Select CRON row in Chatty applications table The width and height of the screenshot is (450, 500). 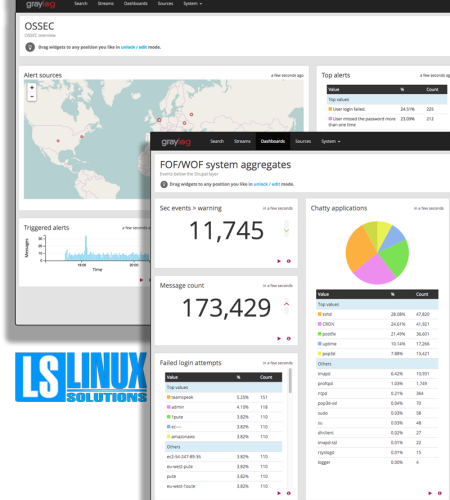[x=377, y=324]
